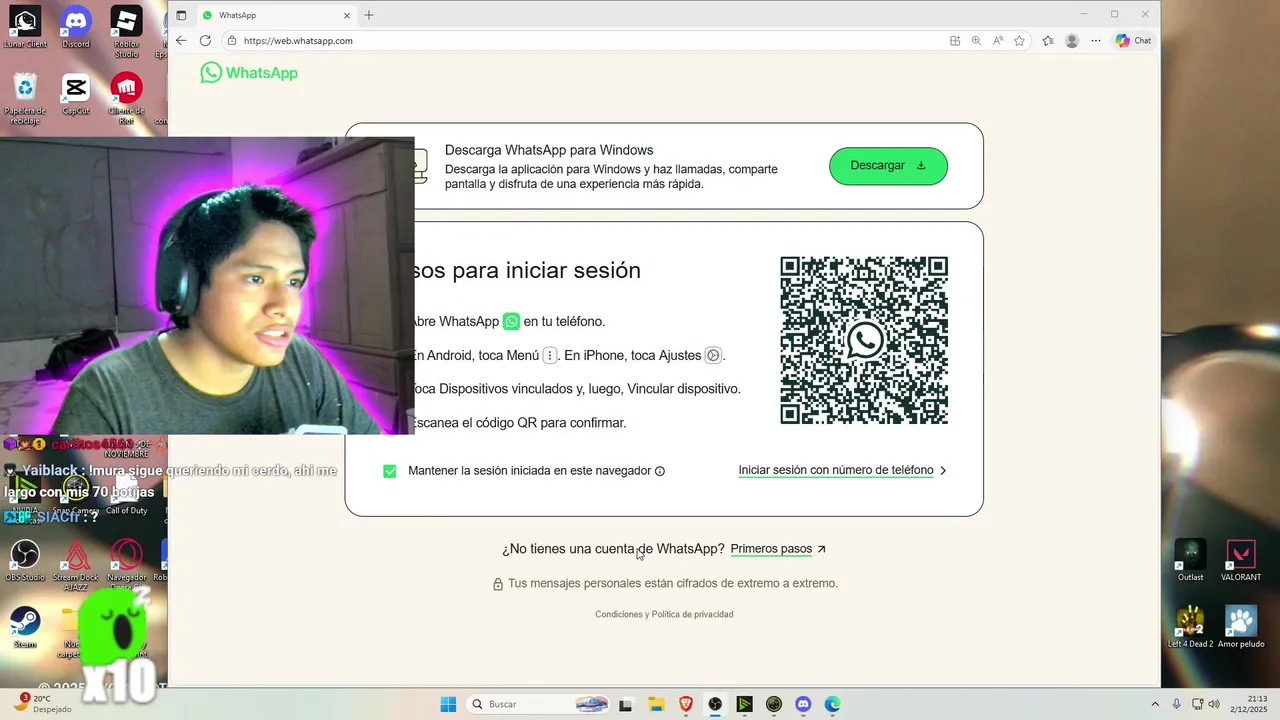Image resolution: width=1280 pixels, height=720 pixels.
Task: Open the browser app-available icon
Action: pyautogui.click(x=955, y=41)
